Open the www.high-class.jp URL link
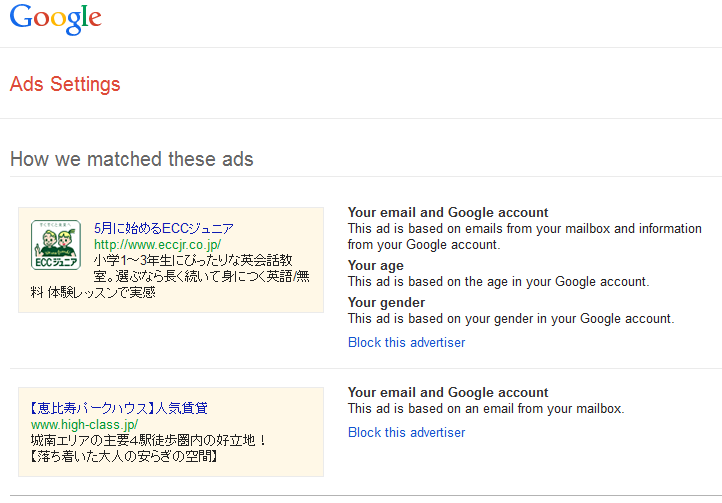 pyautogui.click(x=84, y=424)
